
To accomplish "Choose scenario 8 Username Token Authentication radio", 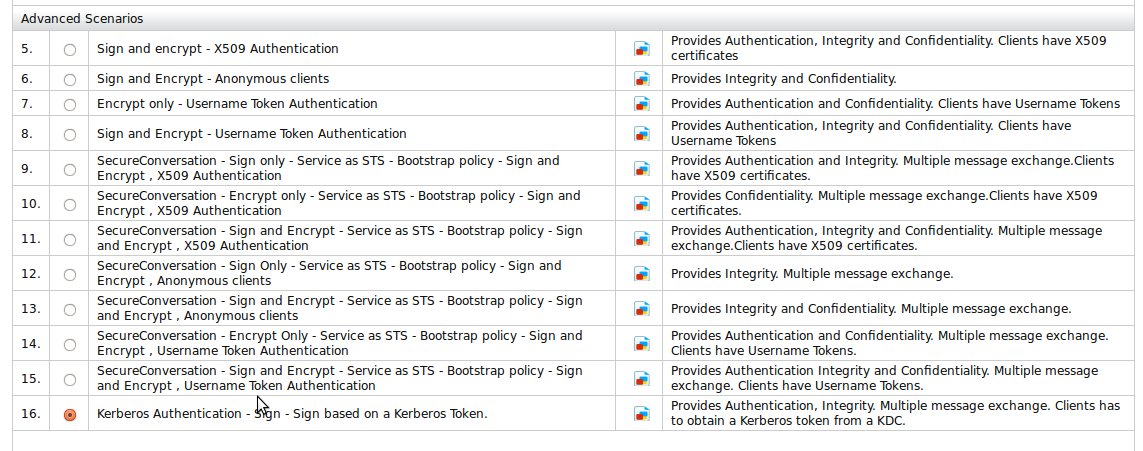I will tap(69, 134).
